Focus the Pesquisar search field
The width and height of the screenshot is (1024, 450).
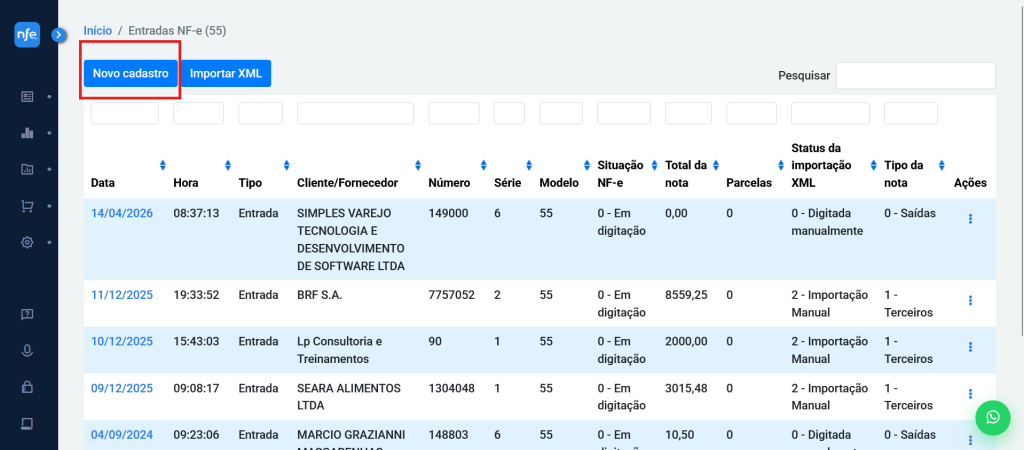[915, 75]
